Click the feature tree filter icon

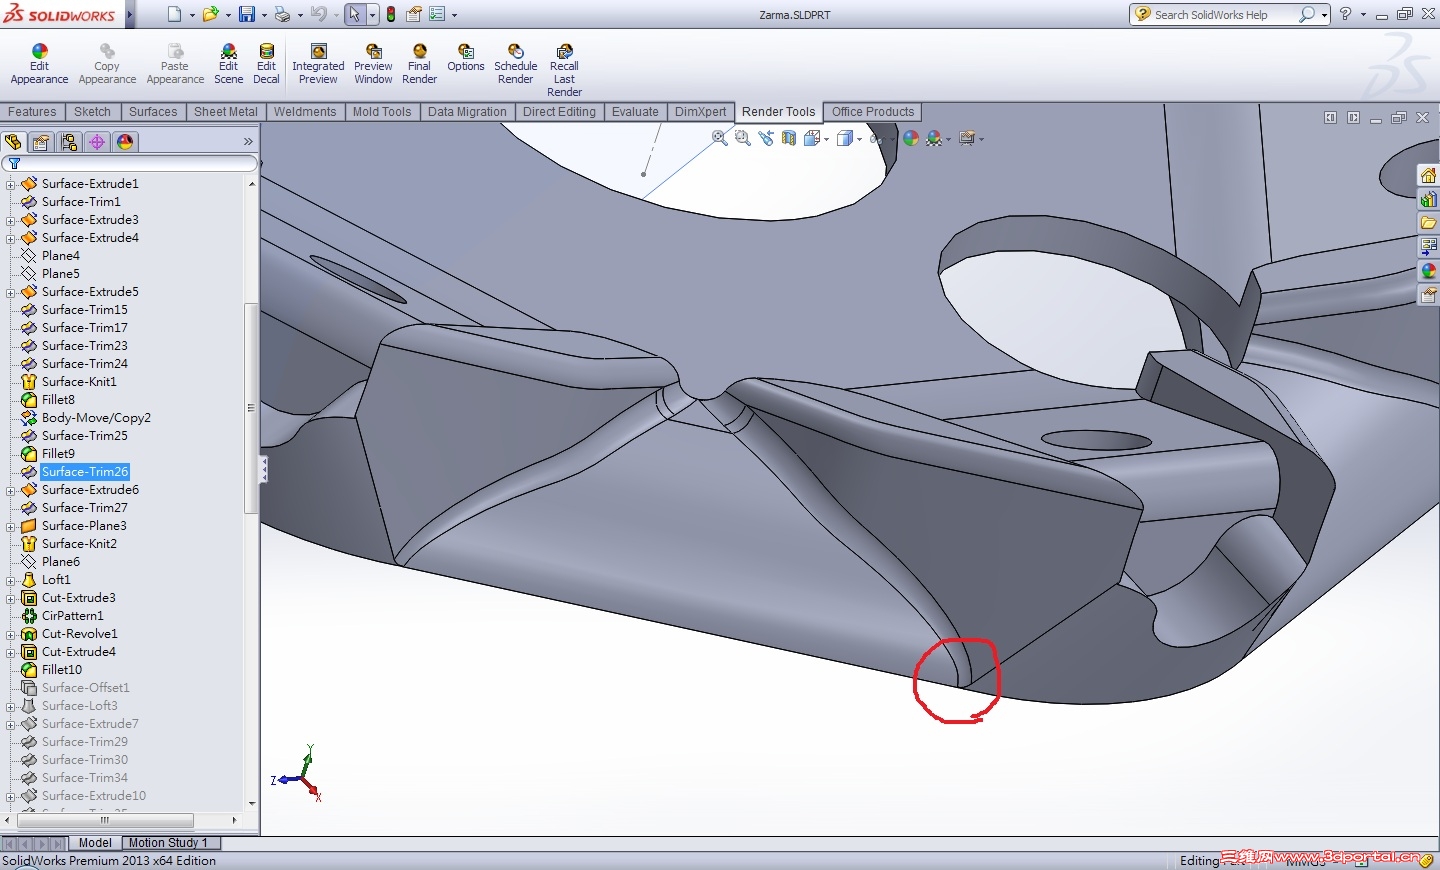[x=14, y=163]
